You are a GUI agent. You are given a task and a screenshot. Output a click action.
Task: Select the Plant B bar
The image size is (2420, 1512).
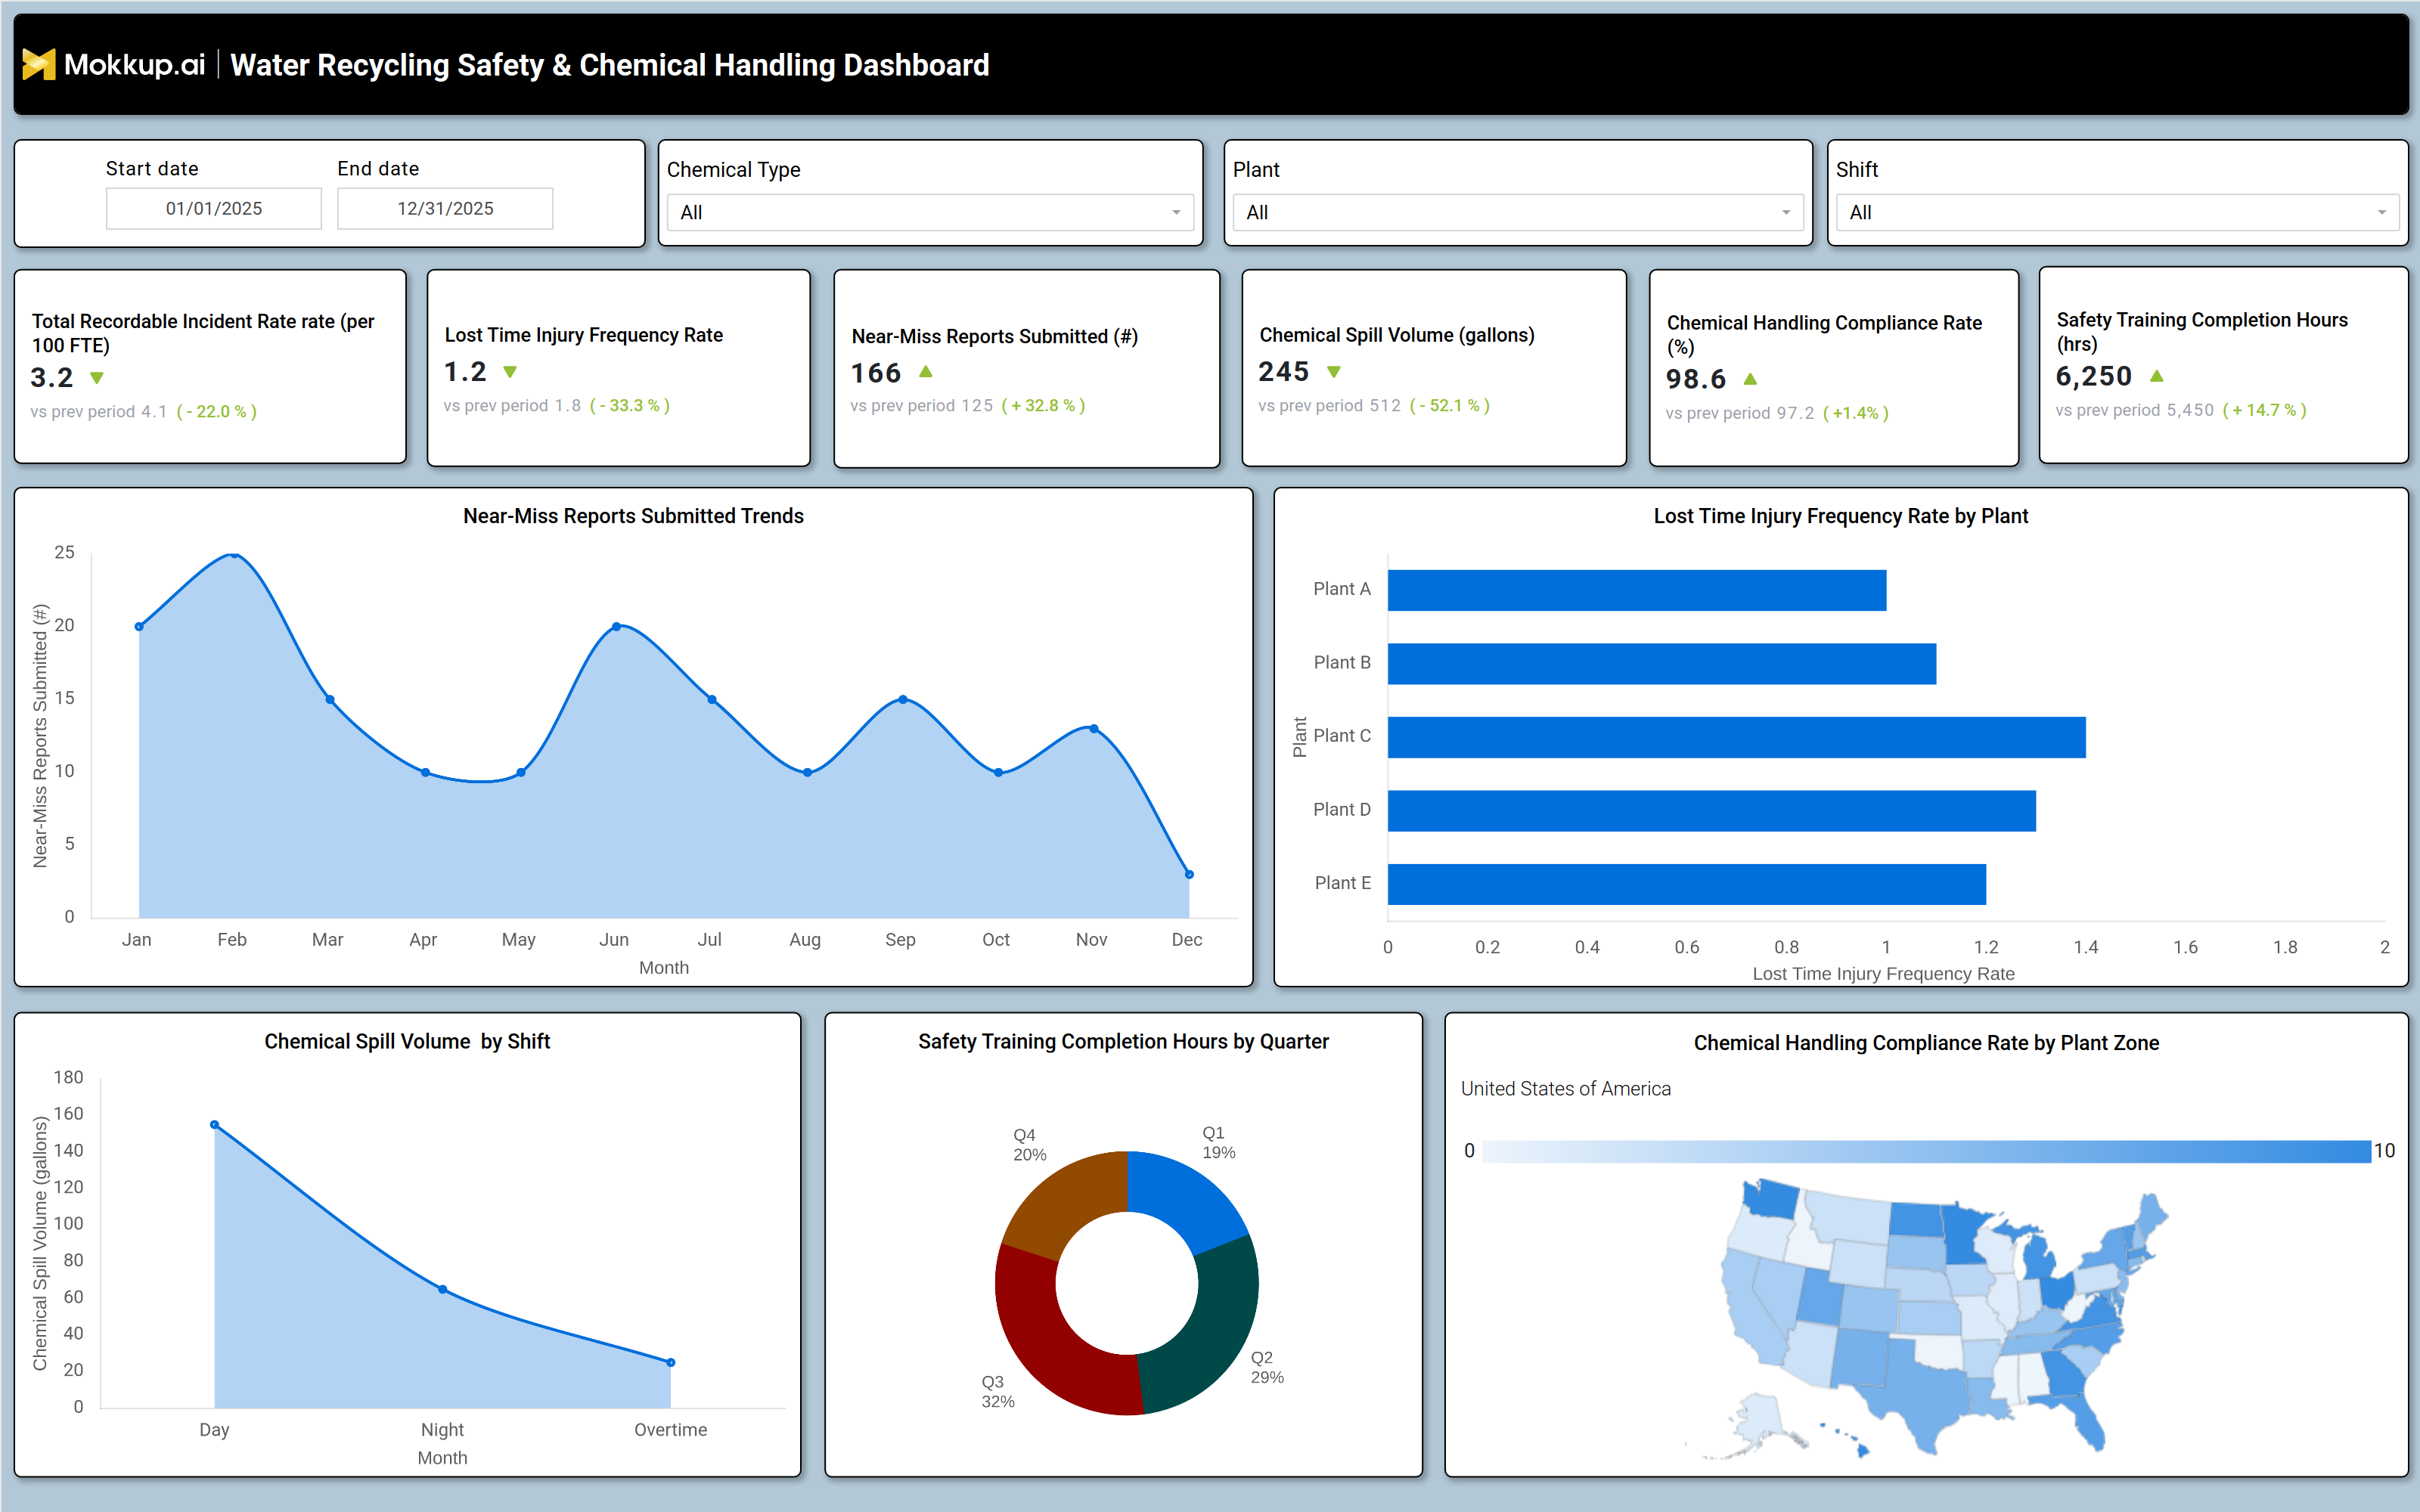coord(1661,664)
